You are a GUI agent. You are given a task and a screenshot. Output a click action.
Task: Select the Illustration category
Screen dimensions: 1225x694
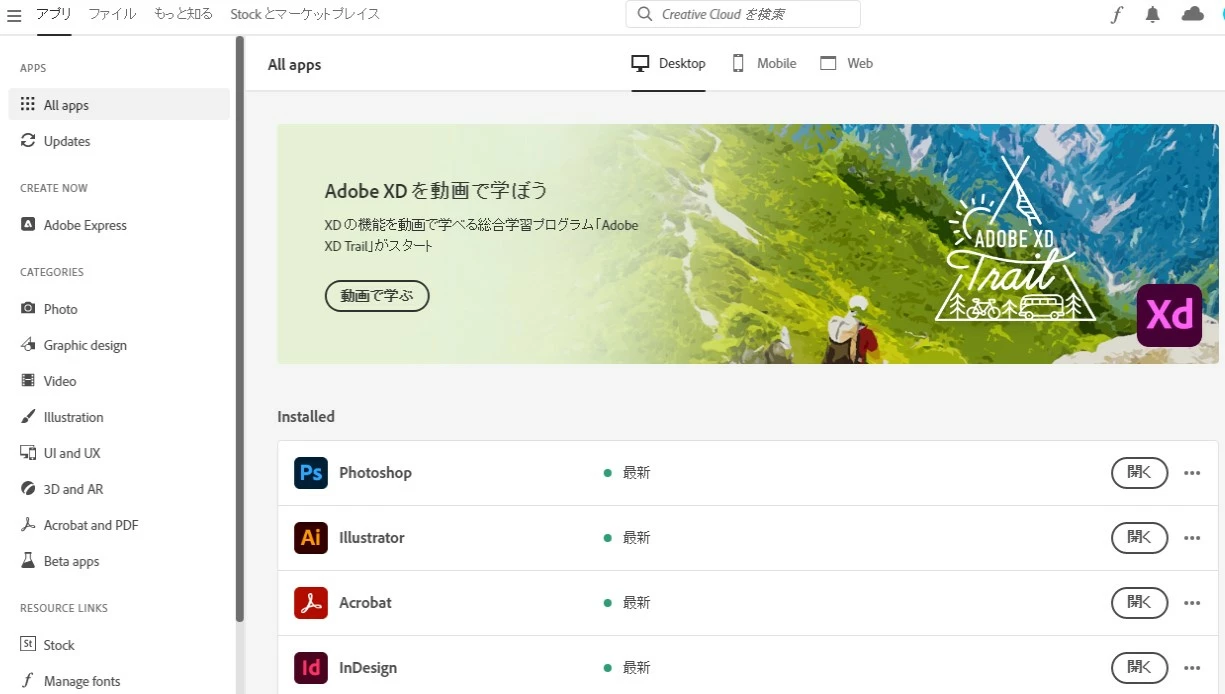coord(119,417)
